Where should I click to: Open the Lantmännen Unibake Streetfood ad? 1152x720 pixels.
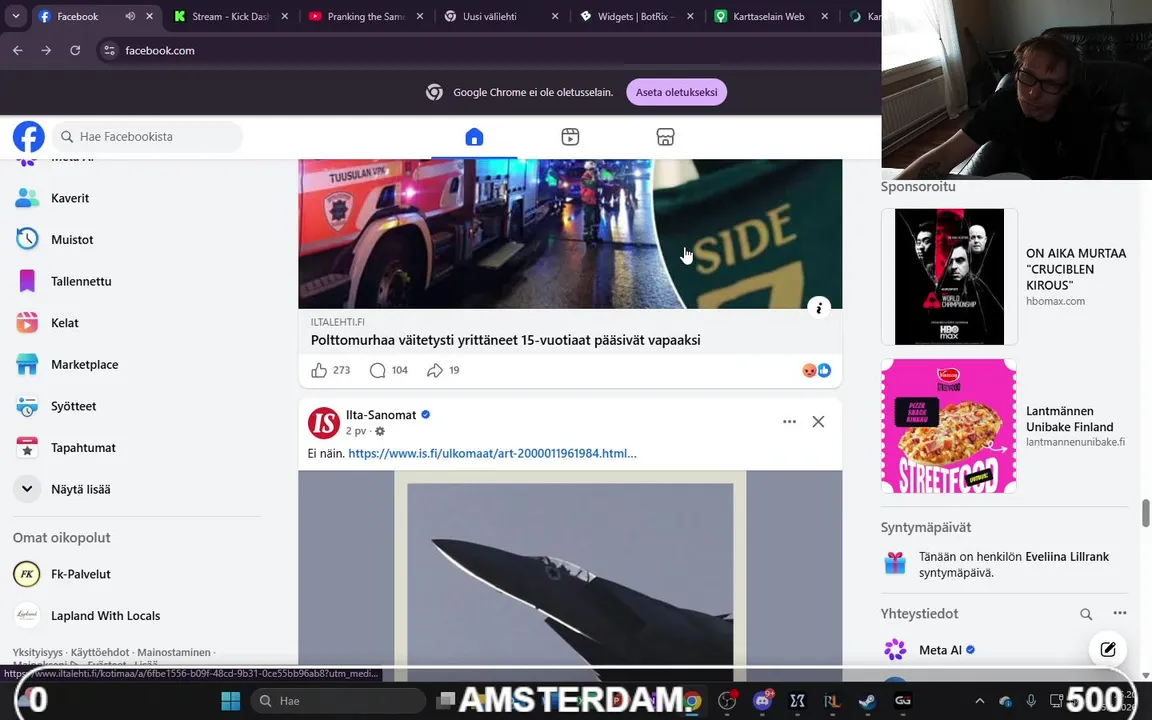tap(1004, 426)
